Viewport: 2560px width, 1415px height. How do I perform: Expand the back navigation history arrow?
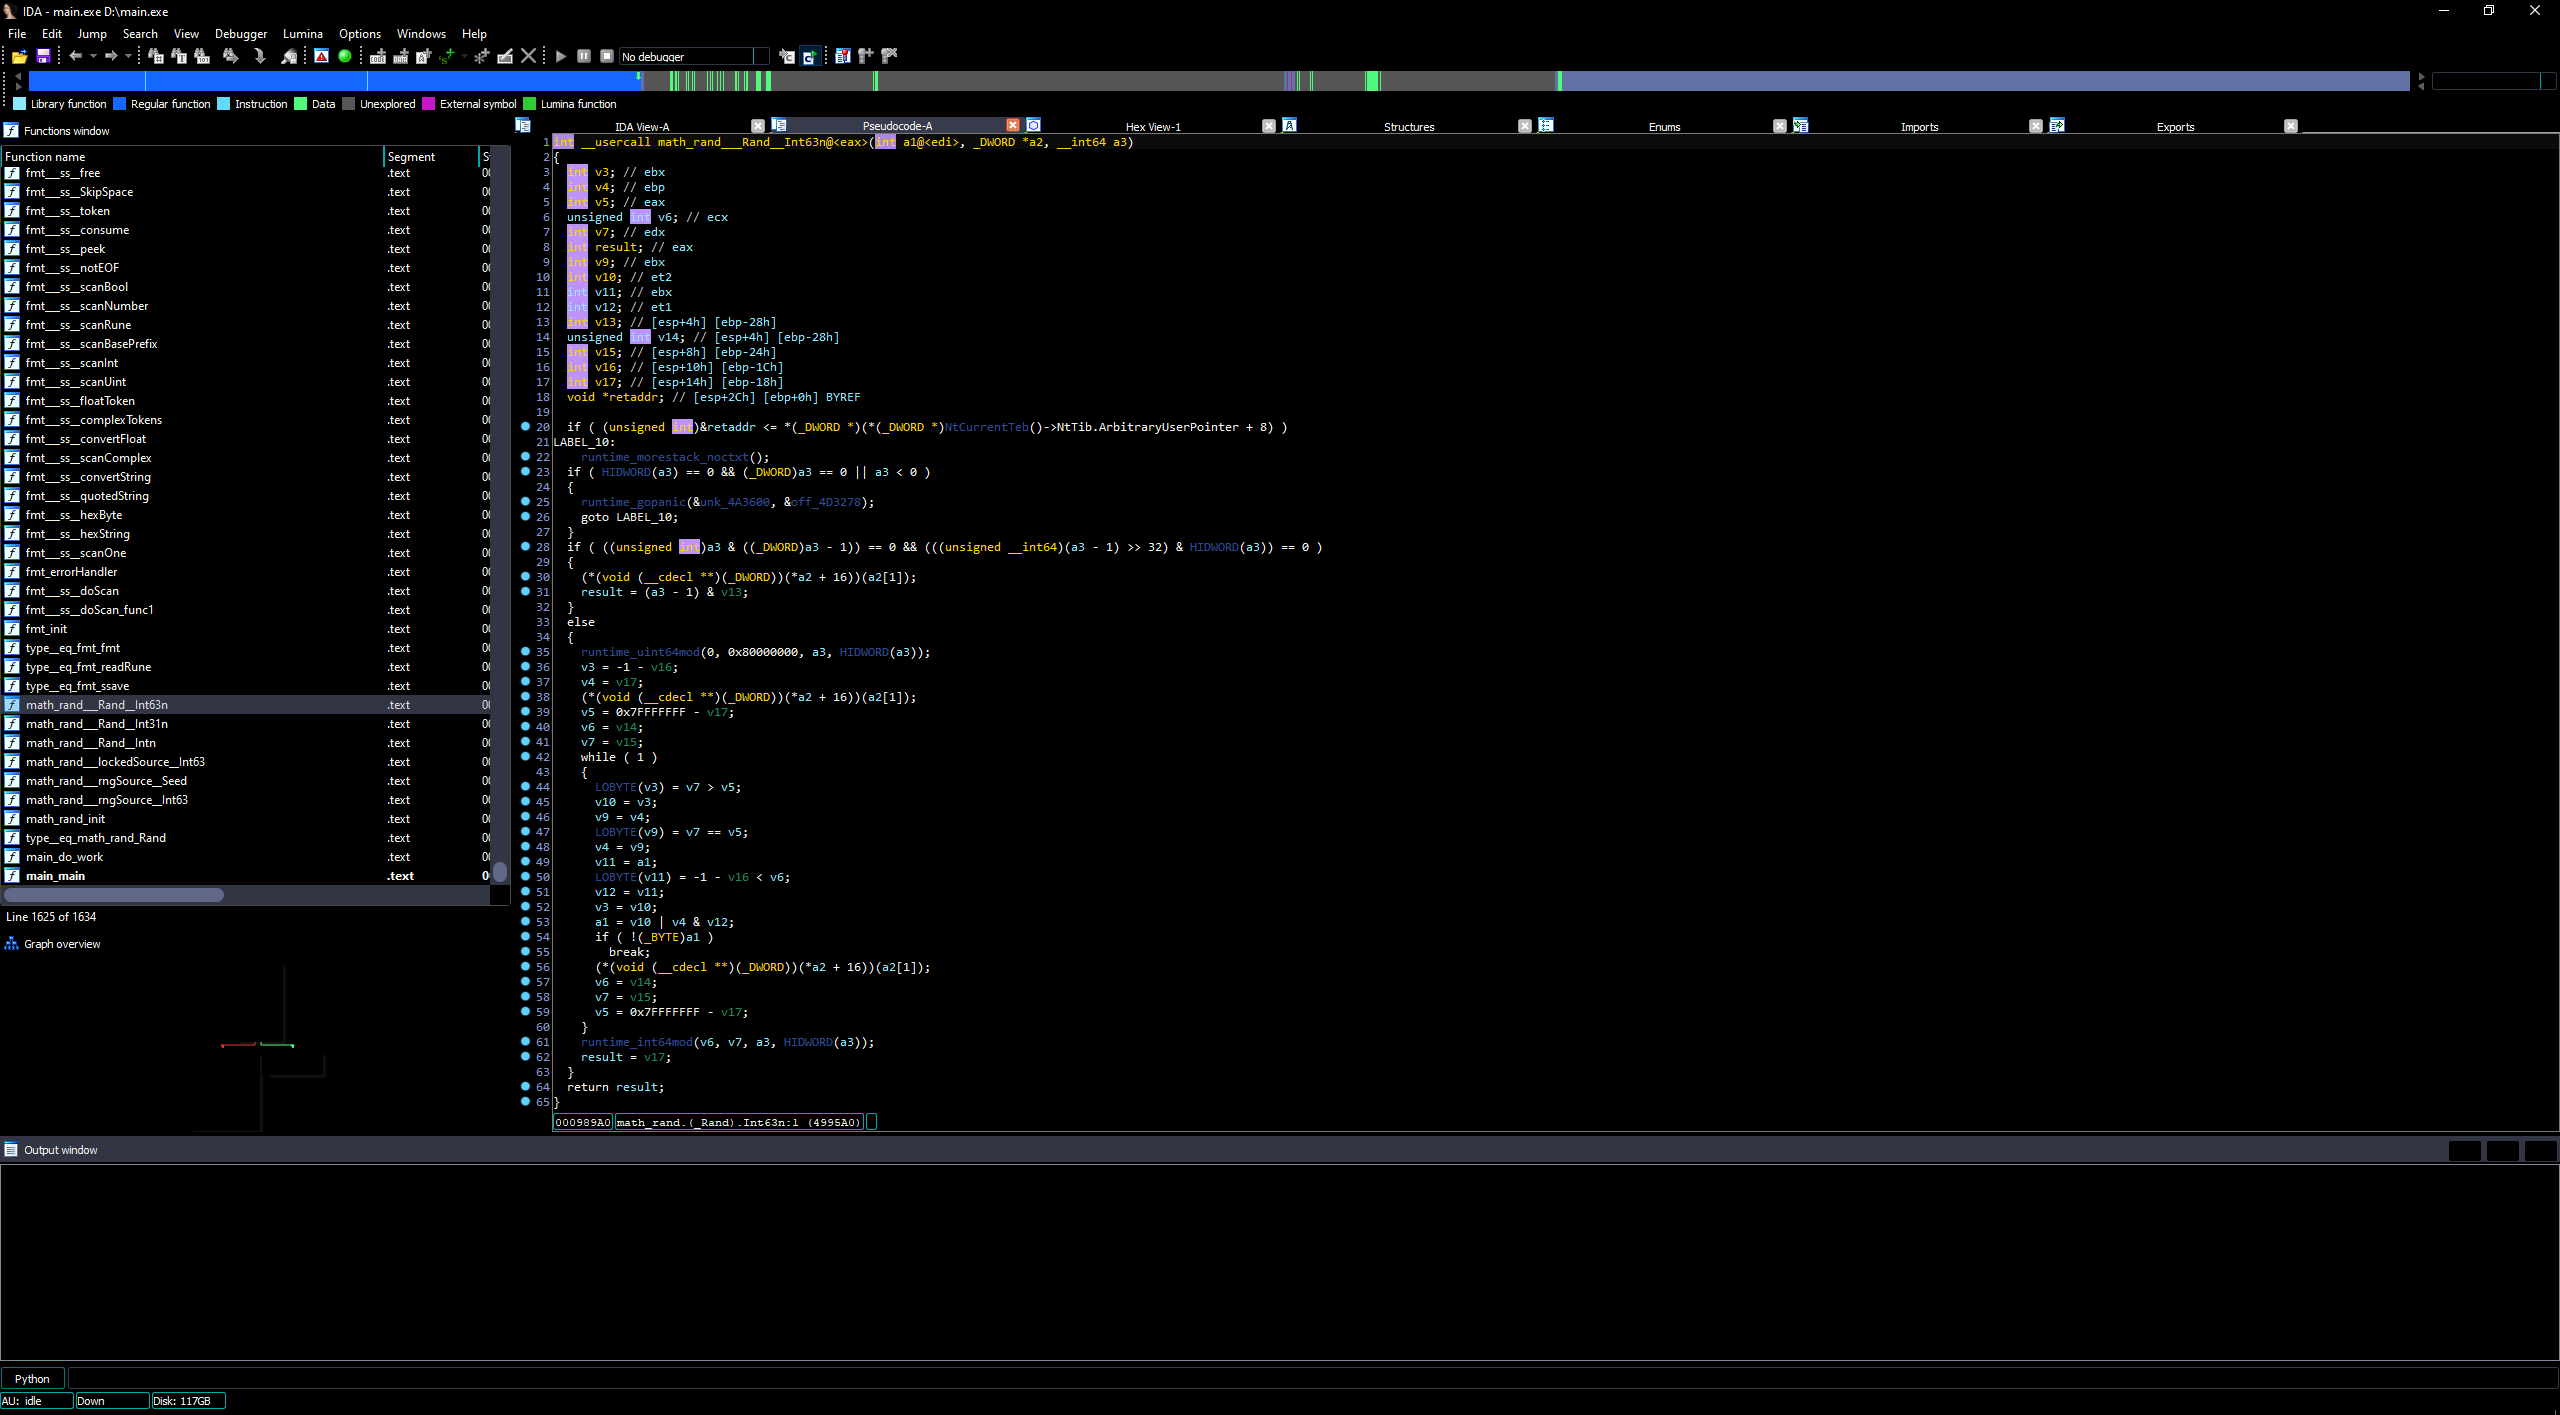pyautogui.click(x=93, y=56)
